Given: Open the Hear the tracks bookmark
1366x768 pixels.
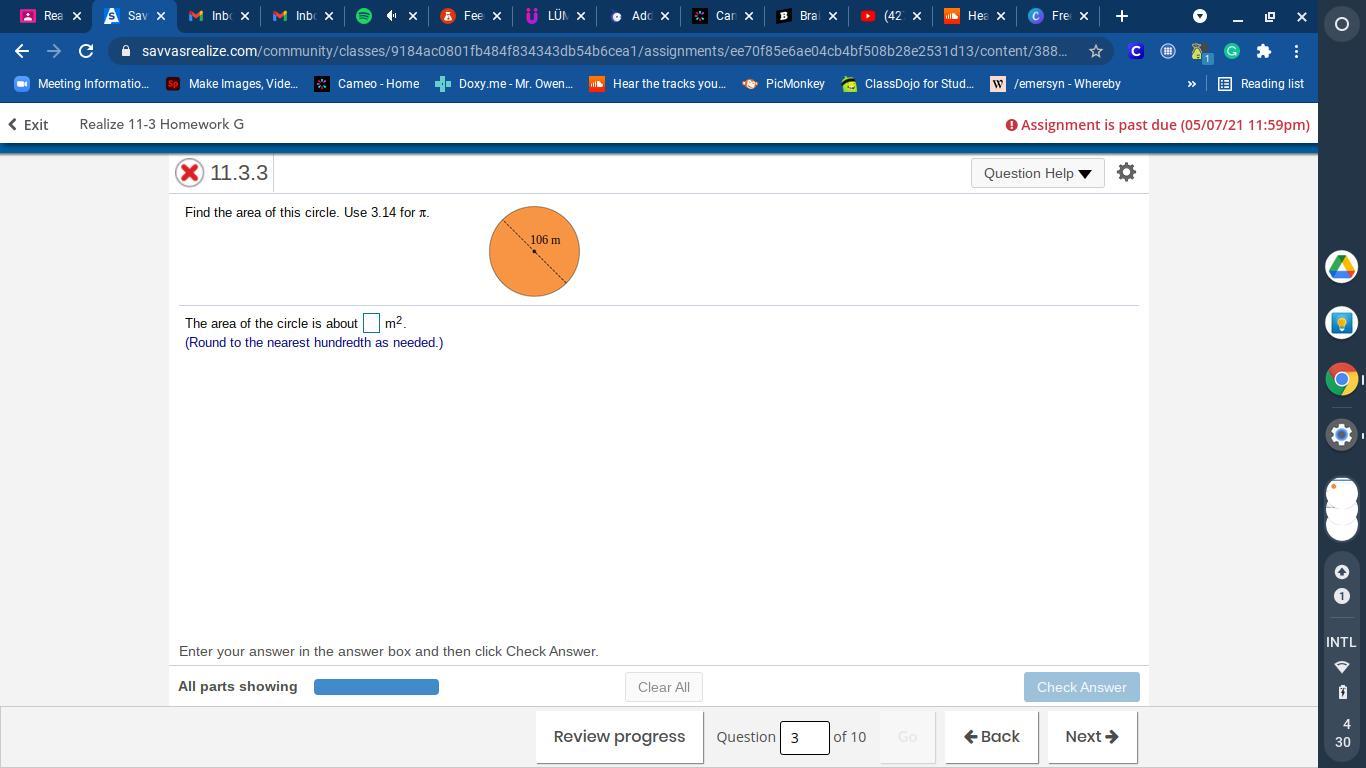Looking at the screenshot, I should pyautogui.click(x=658, y=84).
